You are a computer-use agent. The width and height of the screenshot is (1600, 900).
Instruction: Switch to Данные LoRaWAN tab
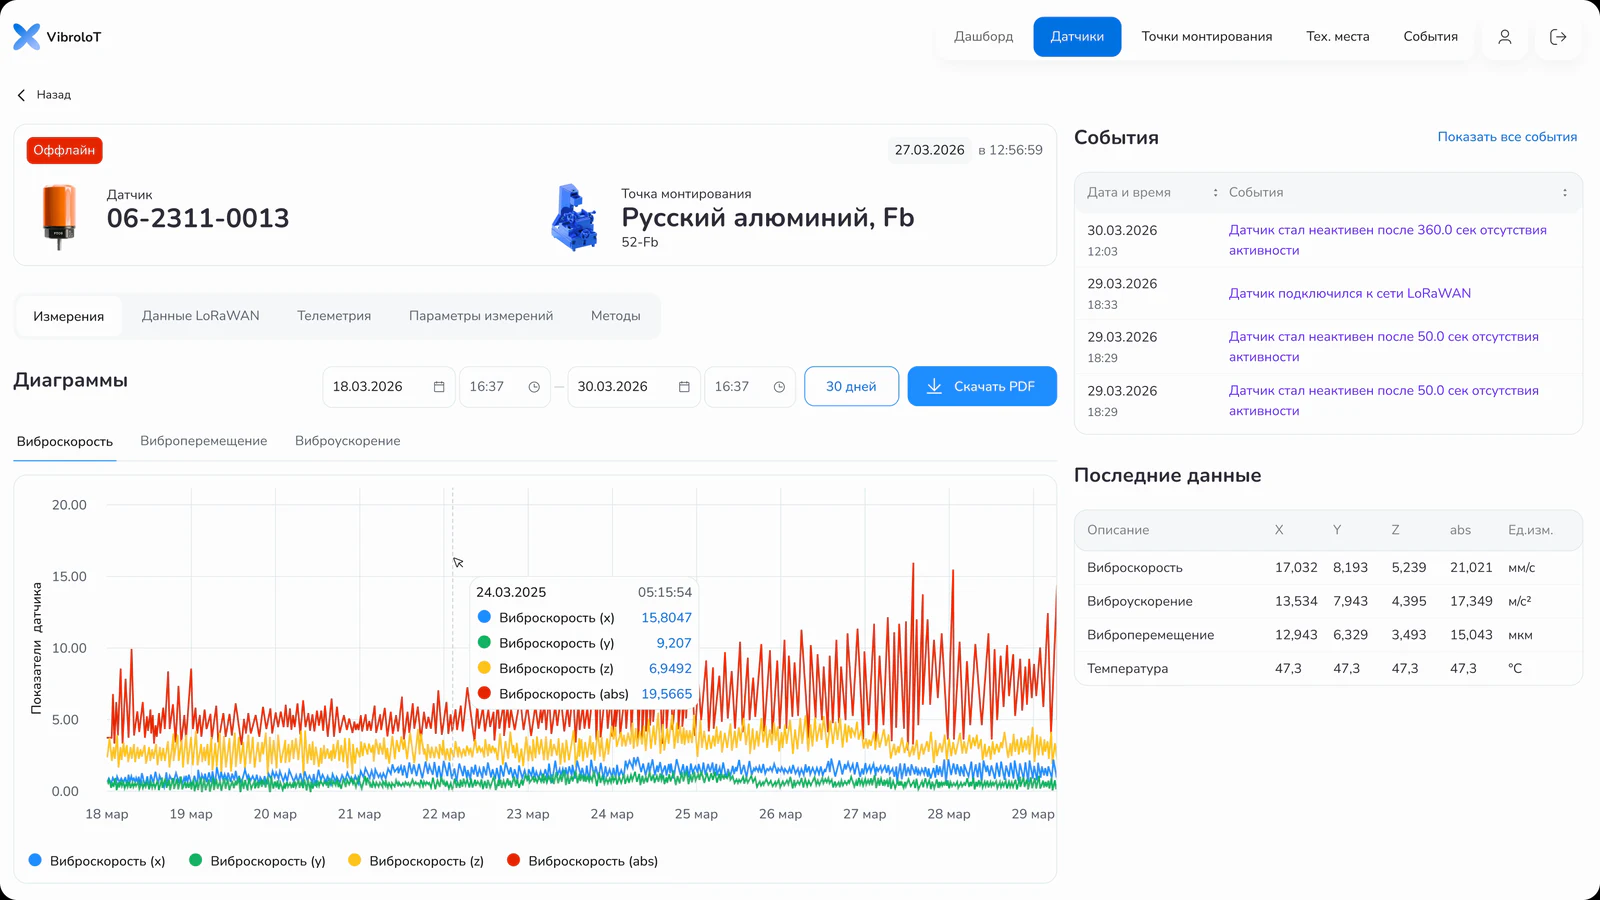pos(200,316)
